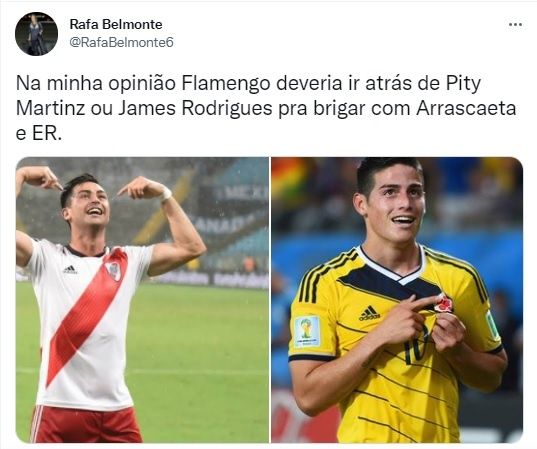537x449 pixels.
Task: Open the @RafaBelmonte6 handle link
Action: coord(122,42)
